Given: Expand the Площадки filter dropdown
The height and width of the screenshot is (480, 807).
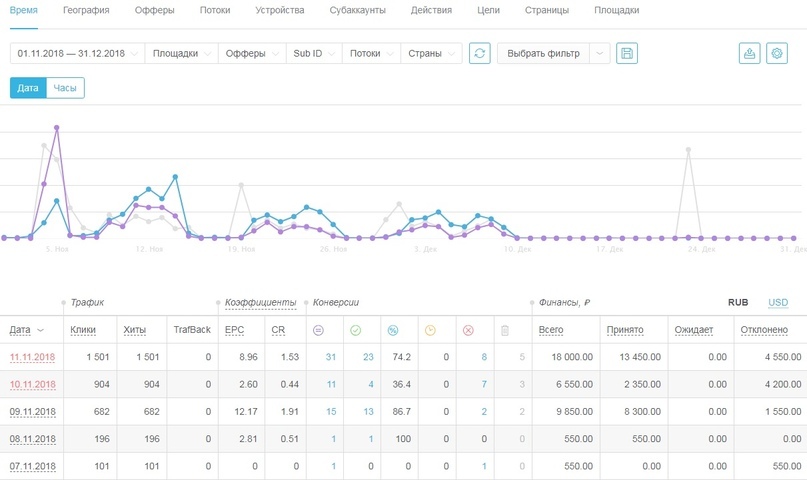Looking at the screenshot, I should (x=181, y=53).
